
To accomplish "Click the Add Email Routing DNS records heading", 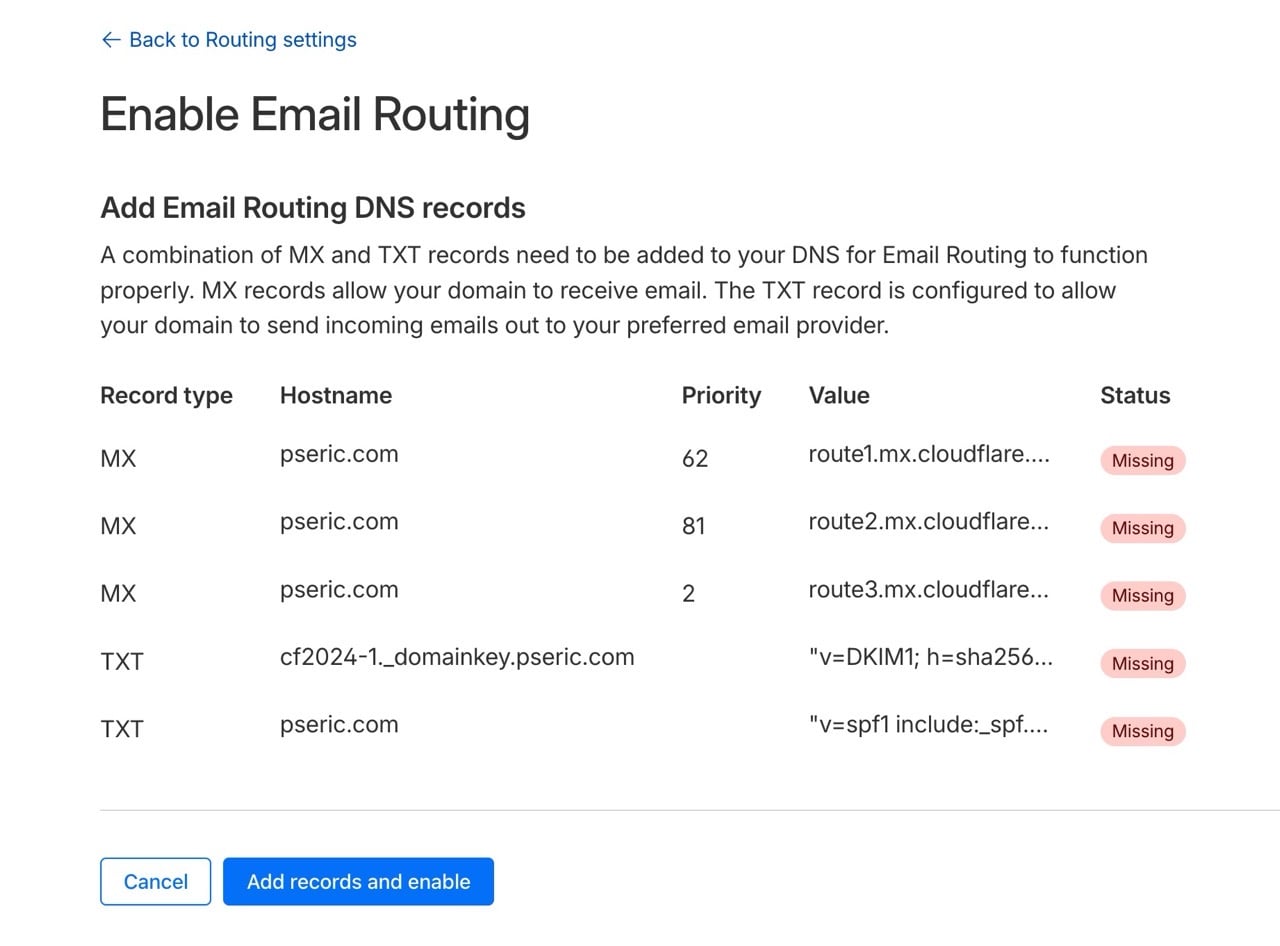I will pyautogui.click(x=311, y=208).
